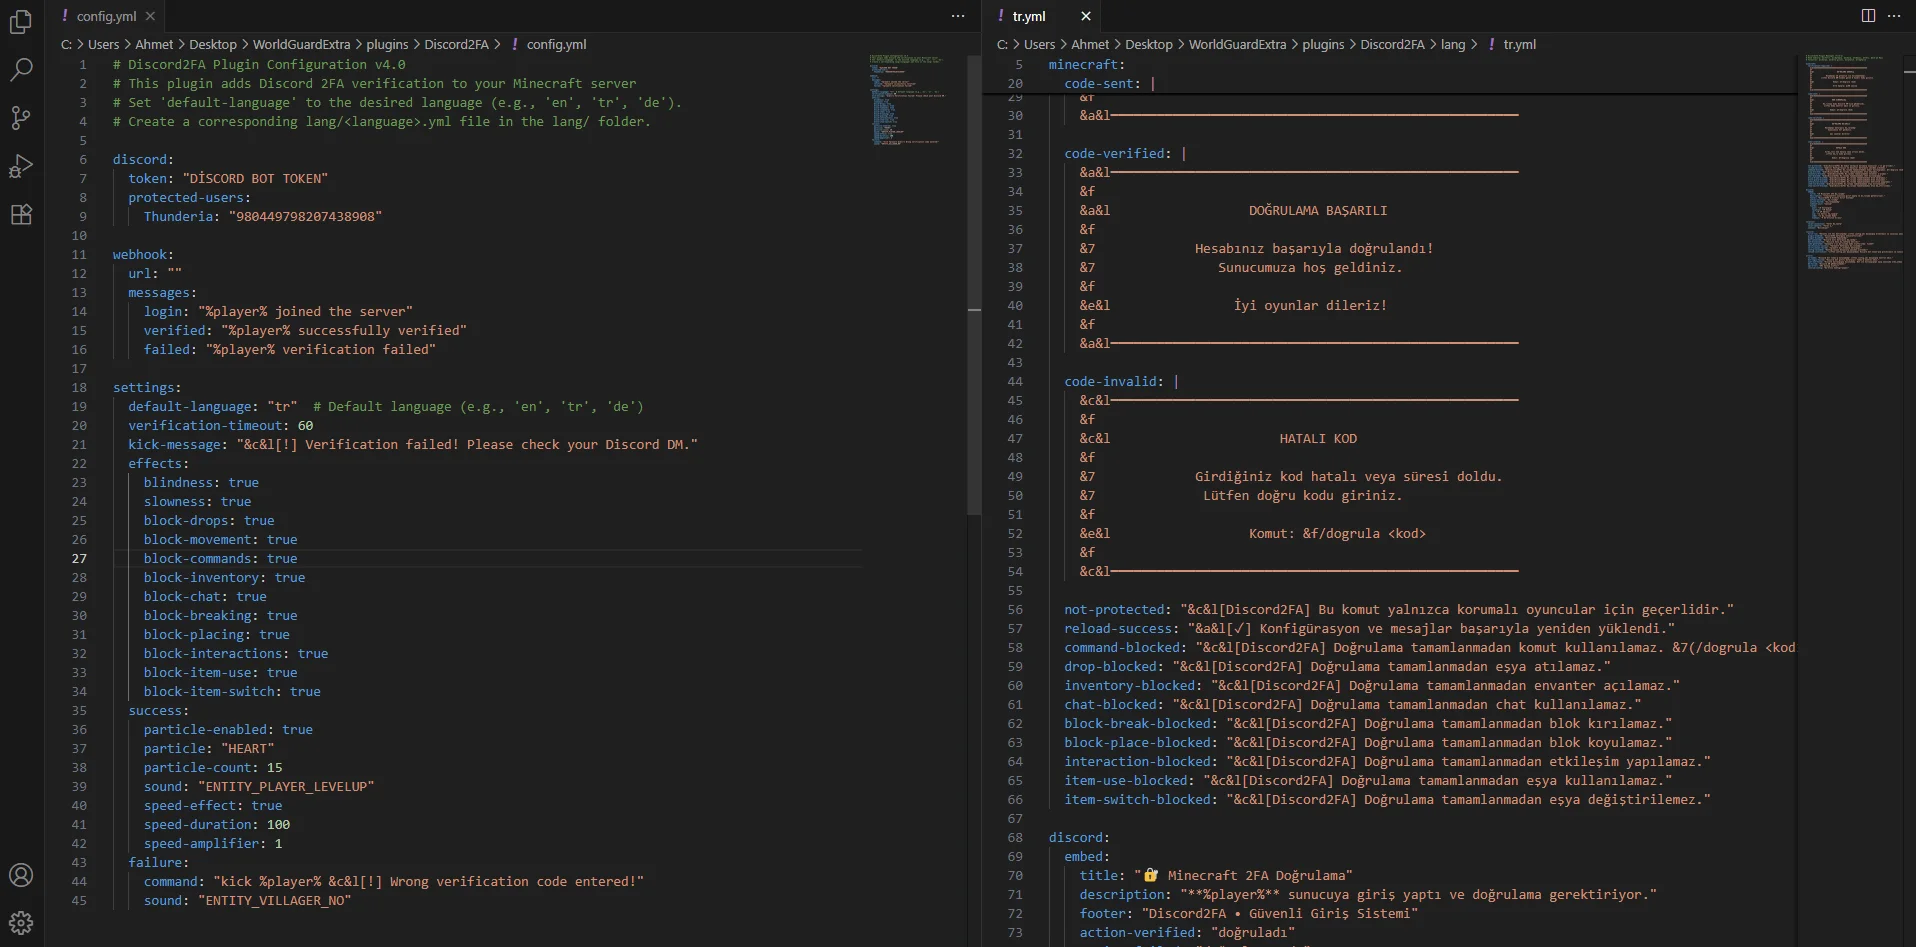Click the reload-success message line

(x=1369, y=628)
